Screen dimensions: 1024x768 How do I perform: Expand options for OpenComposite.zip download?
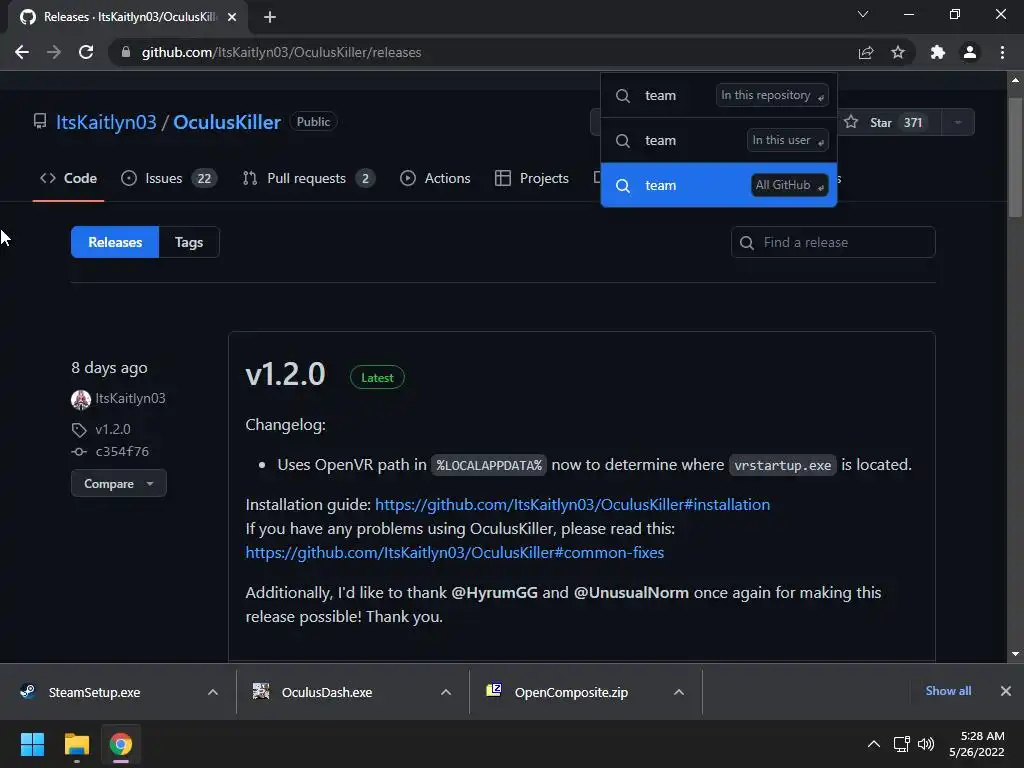point(679,692)
